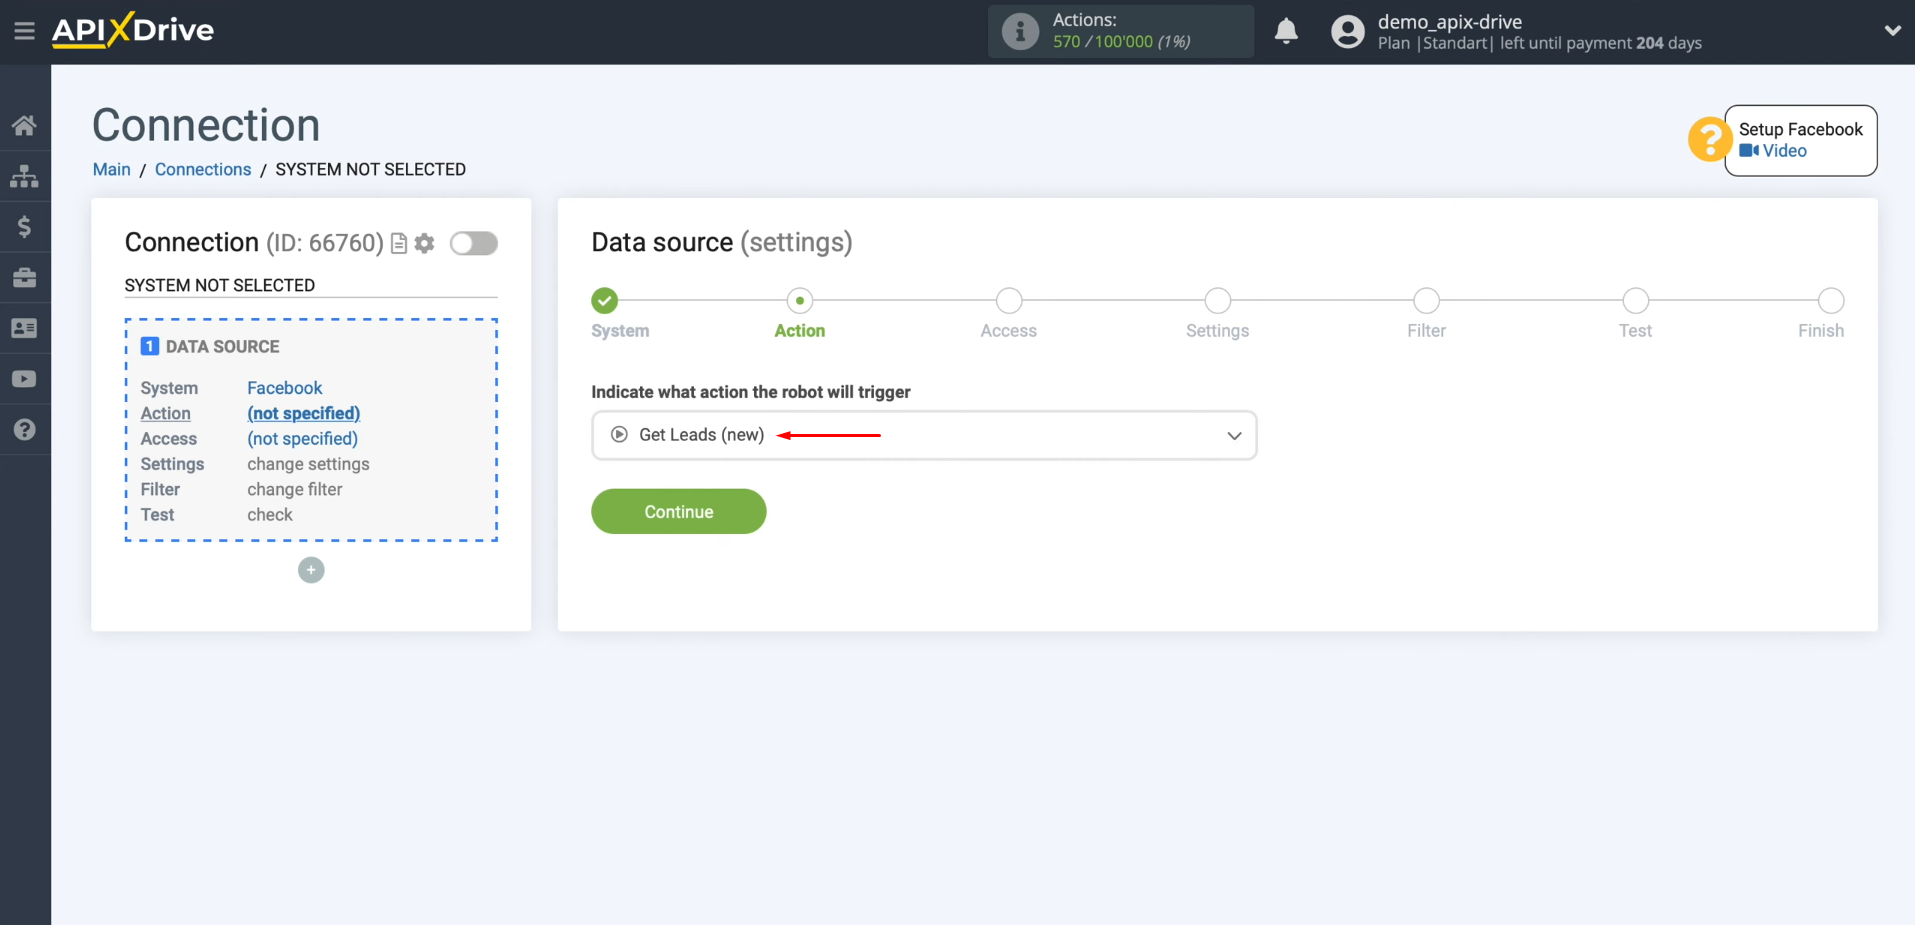Viewport: 1915px width, 925px height.
Task: Open the home page from sidebar
Action: point(25,124)
